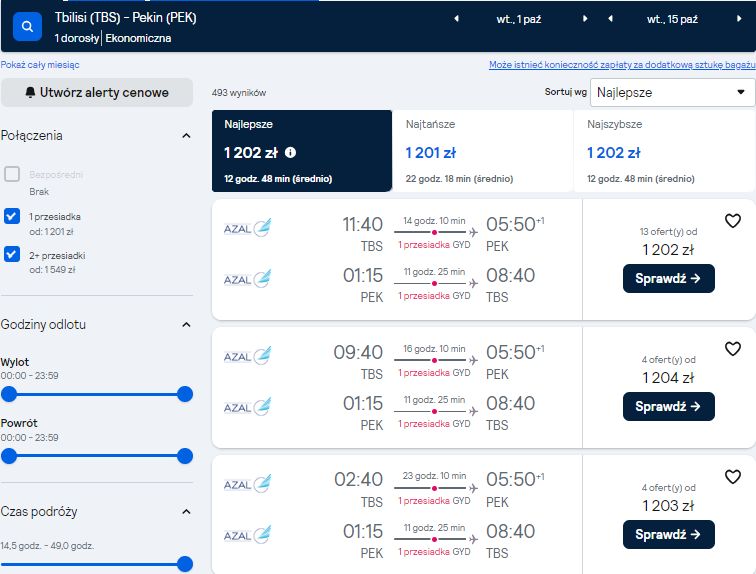Click the Czas podróży slider handle
This screenshot has width=756, height=574.
185,564
